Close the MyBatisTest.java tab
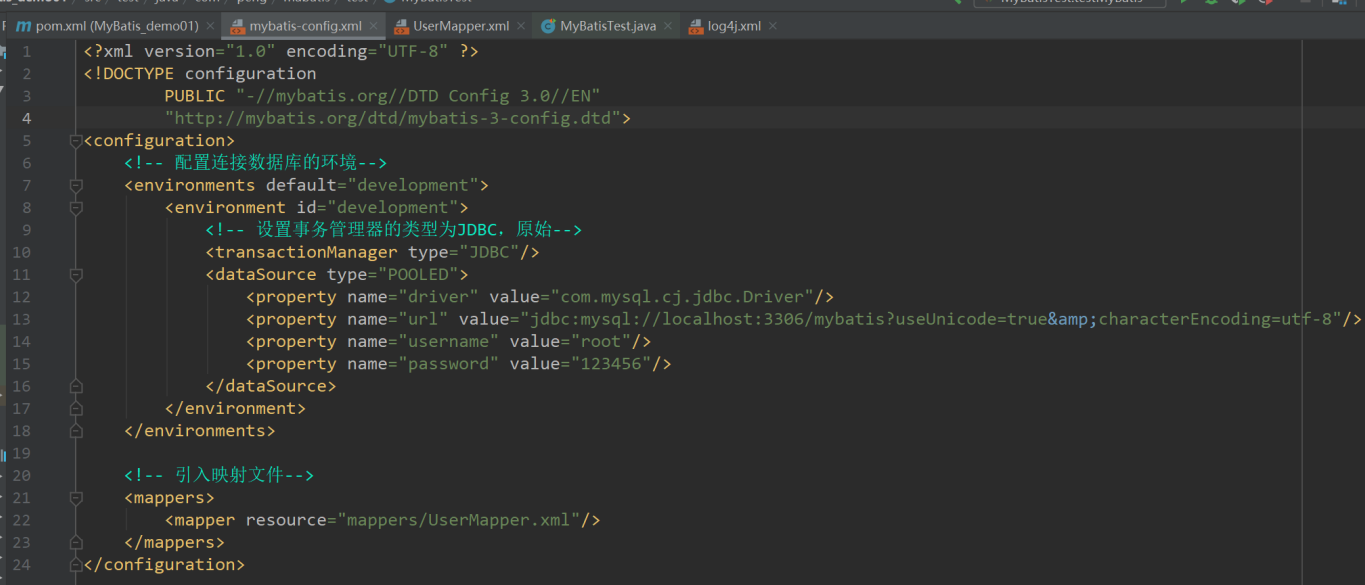The image size is (1365, 585). (668, 26)
